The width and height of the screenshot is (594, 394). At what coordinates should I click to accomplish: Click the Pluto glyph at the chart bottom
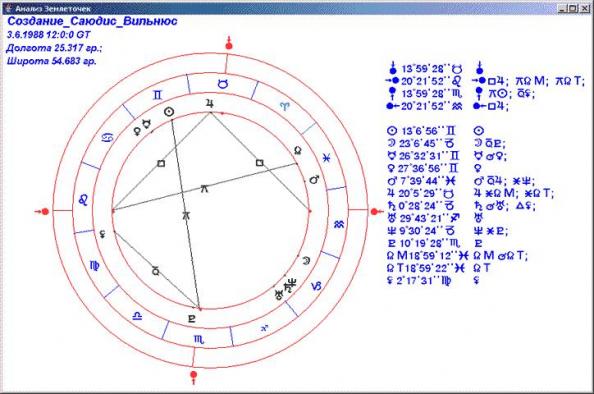pos(192,319)
